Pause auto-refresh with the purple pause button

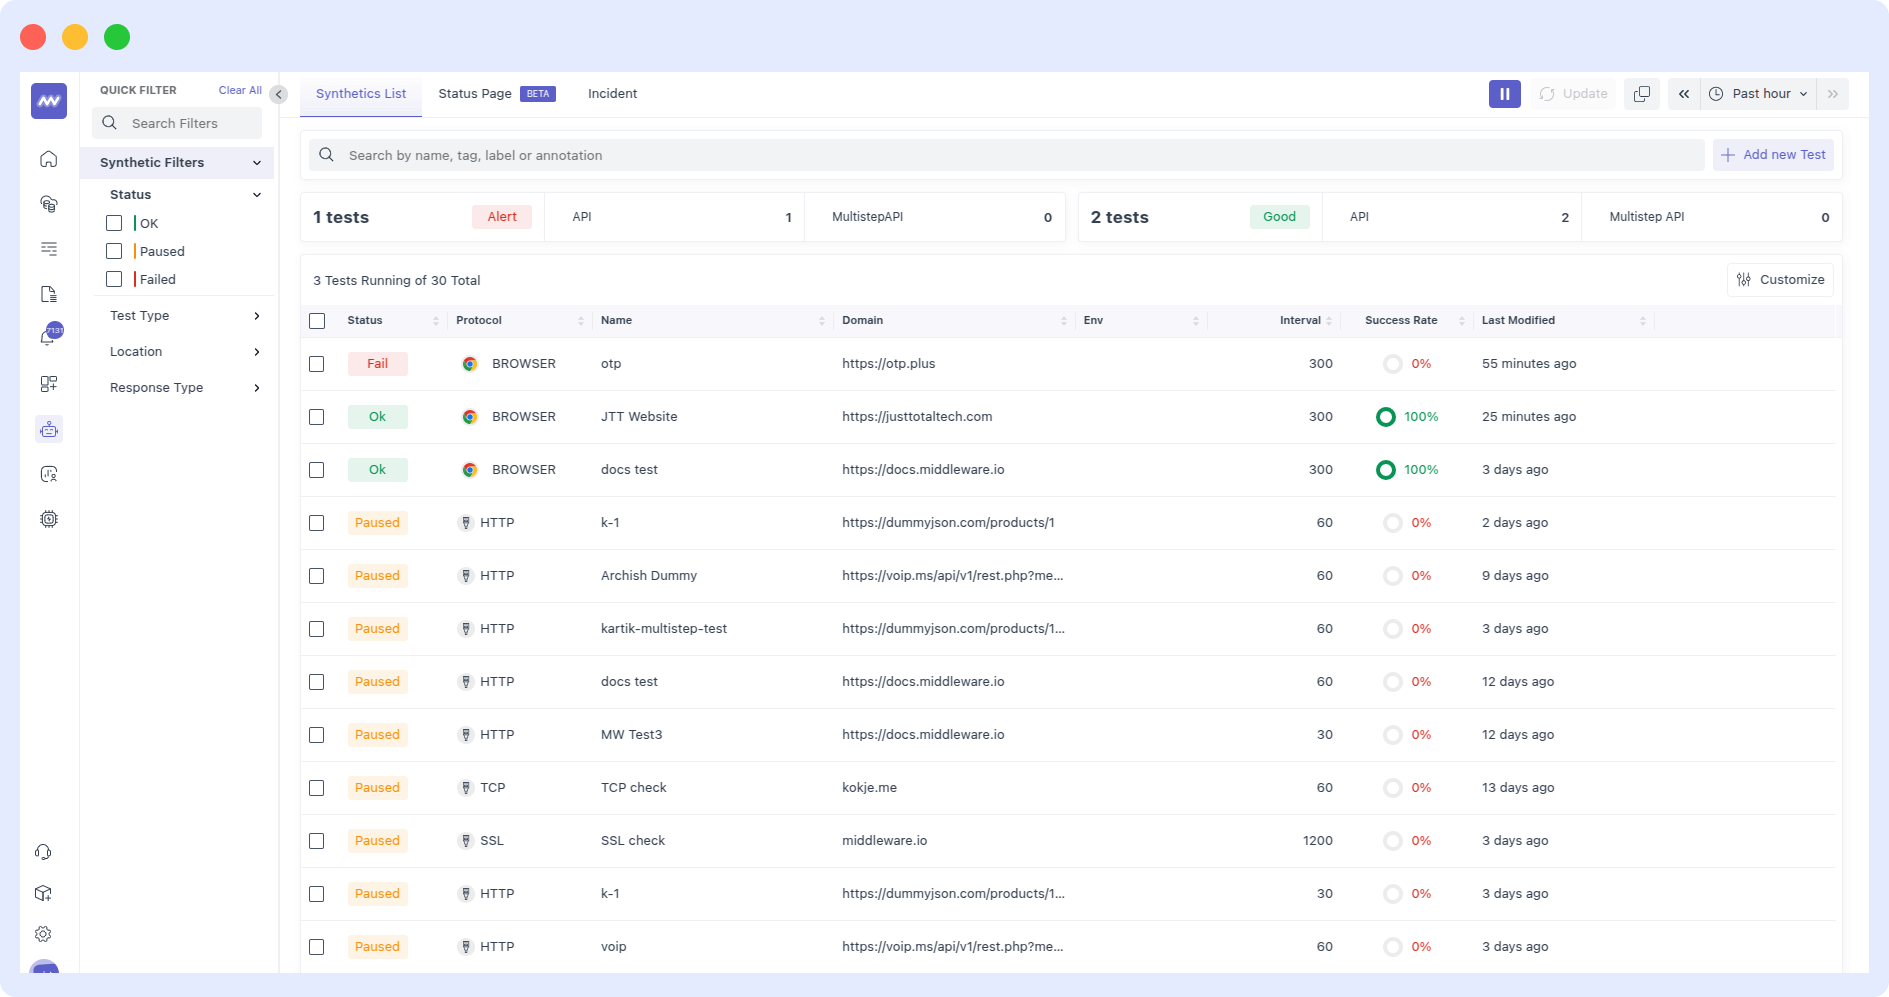pyautogui.click(x=1504, y=93)
